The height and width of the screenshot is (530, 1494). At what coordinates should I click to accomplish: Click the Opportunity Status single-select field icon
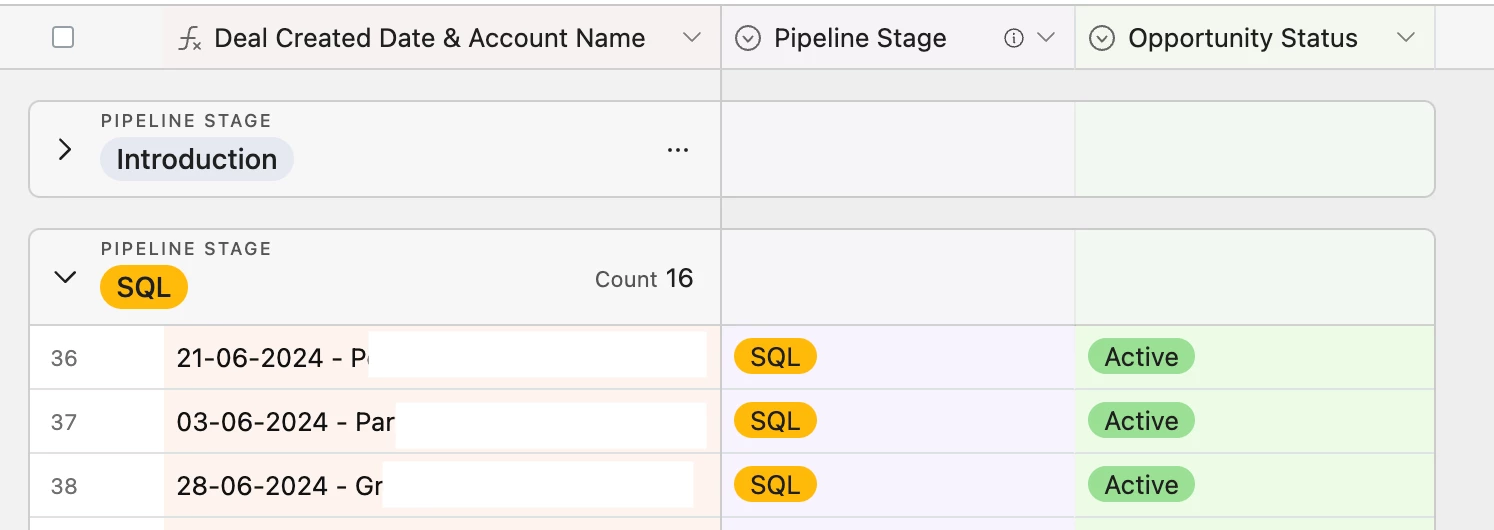point(1102,39)
